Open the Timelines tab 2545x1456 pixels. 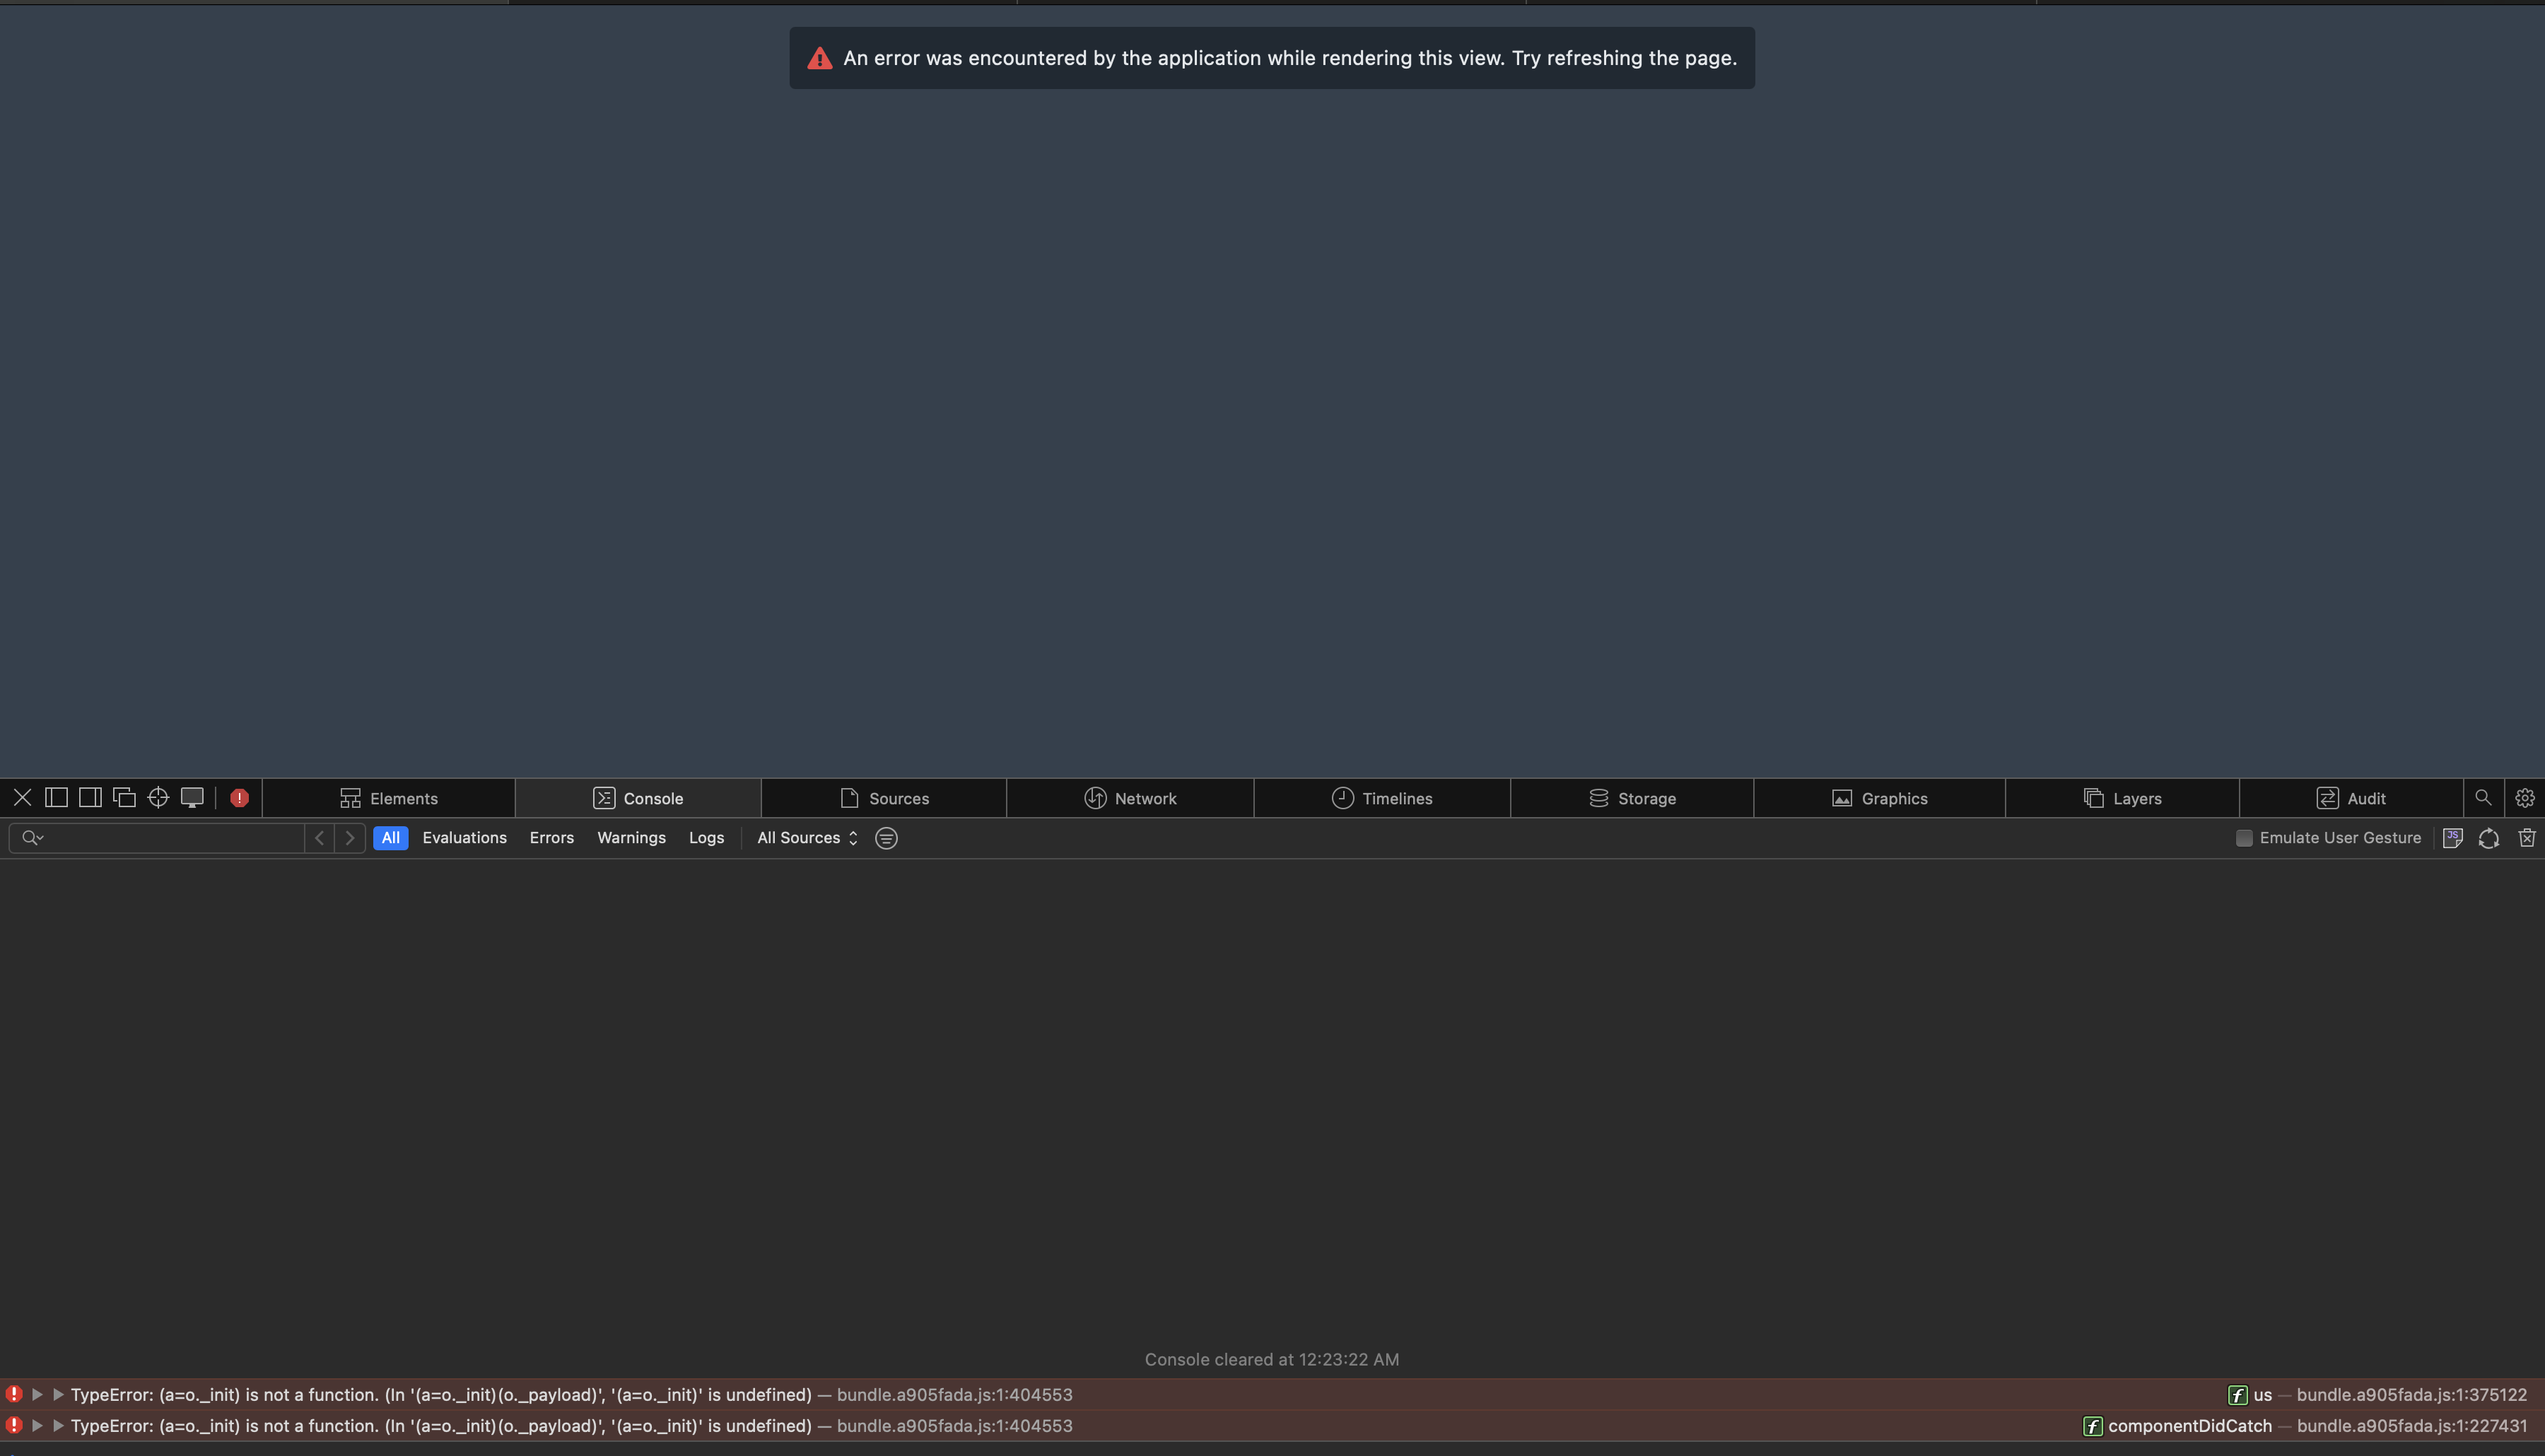(1382, 798)
